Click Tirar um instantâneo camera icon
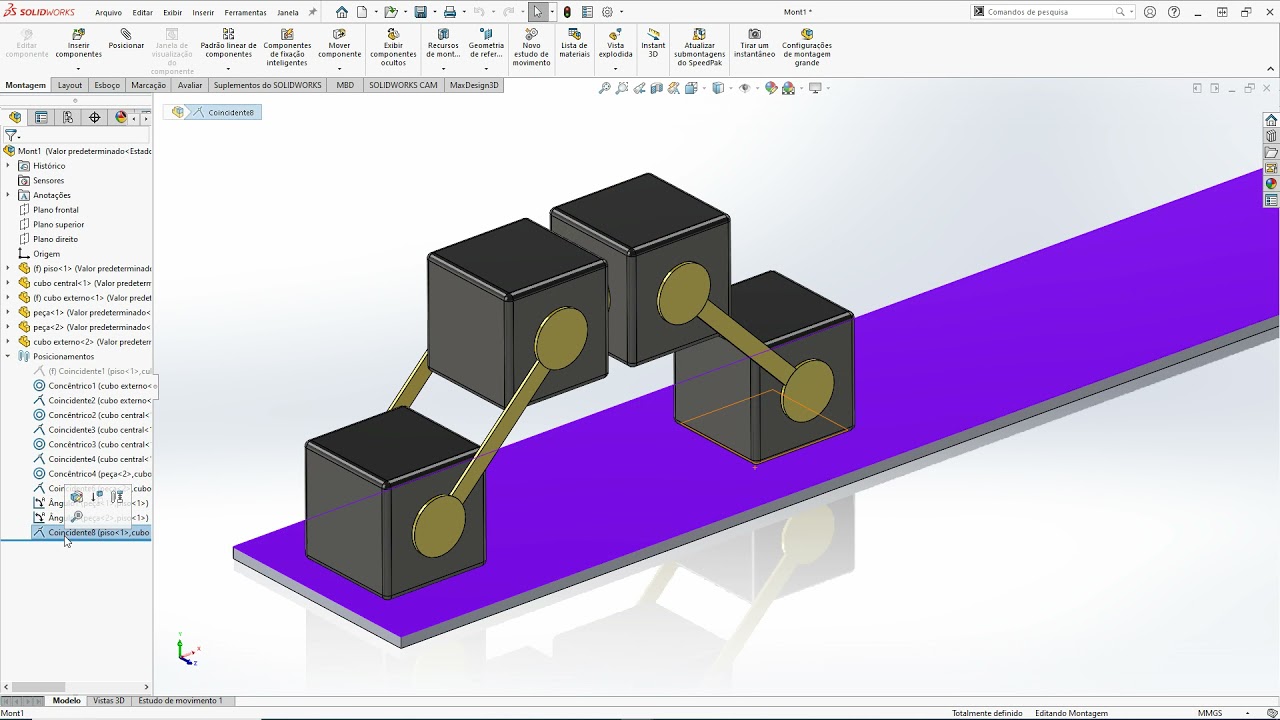This screenshot has width=1280, height=720. pyautogui.click(x=754, y=34)
